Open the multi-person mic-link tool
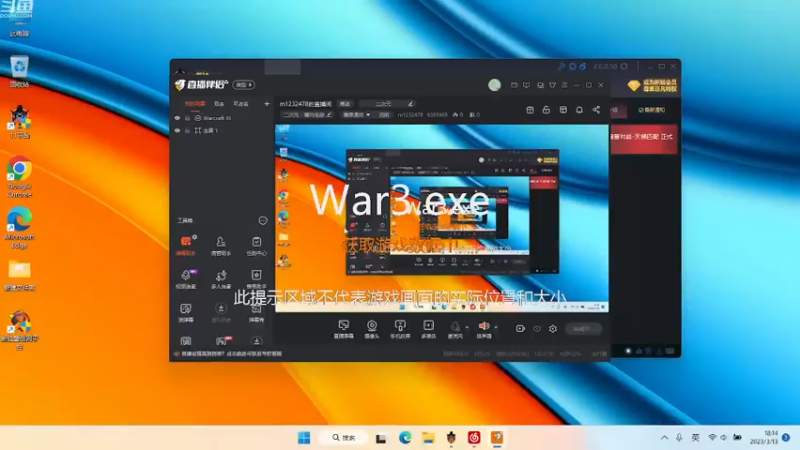800x450 pixels. (x=221, y=279)
